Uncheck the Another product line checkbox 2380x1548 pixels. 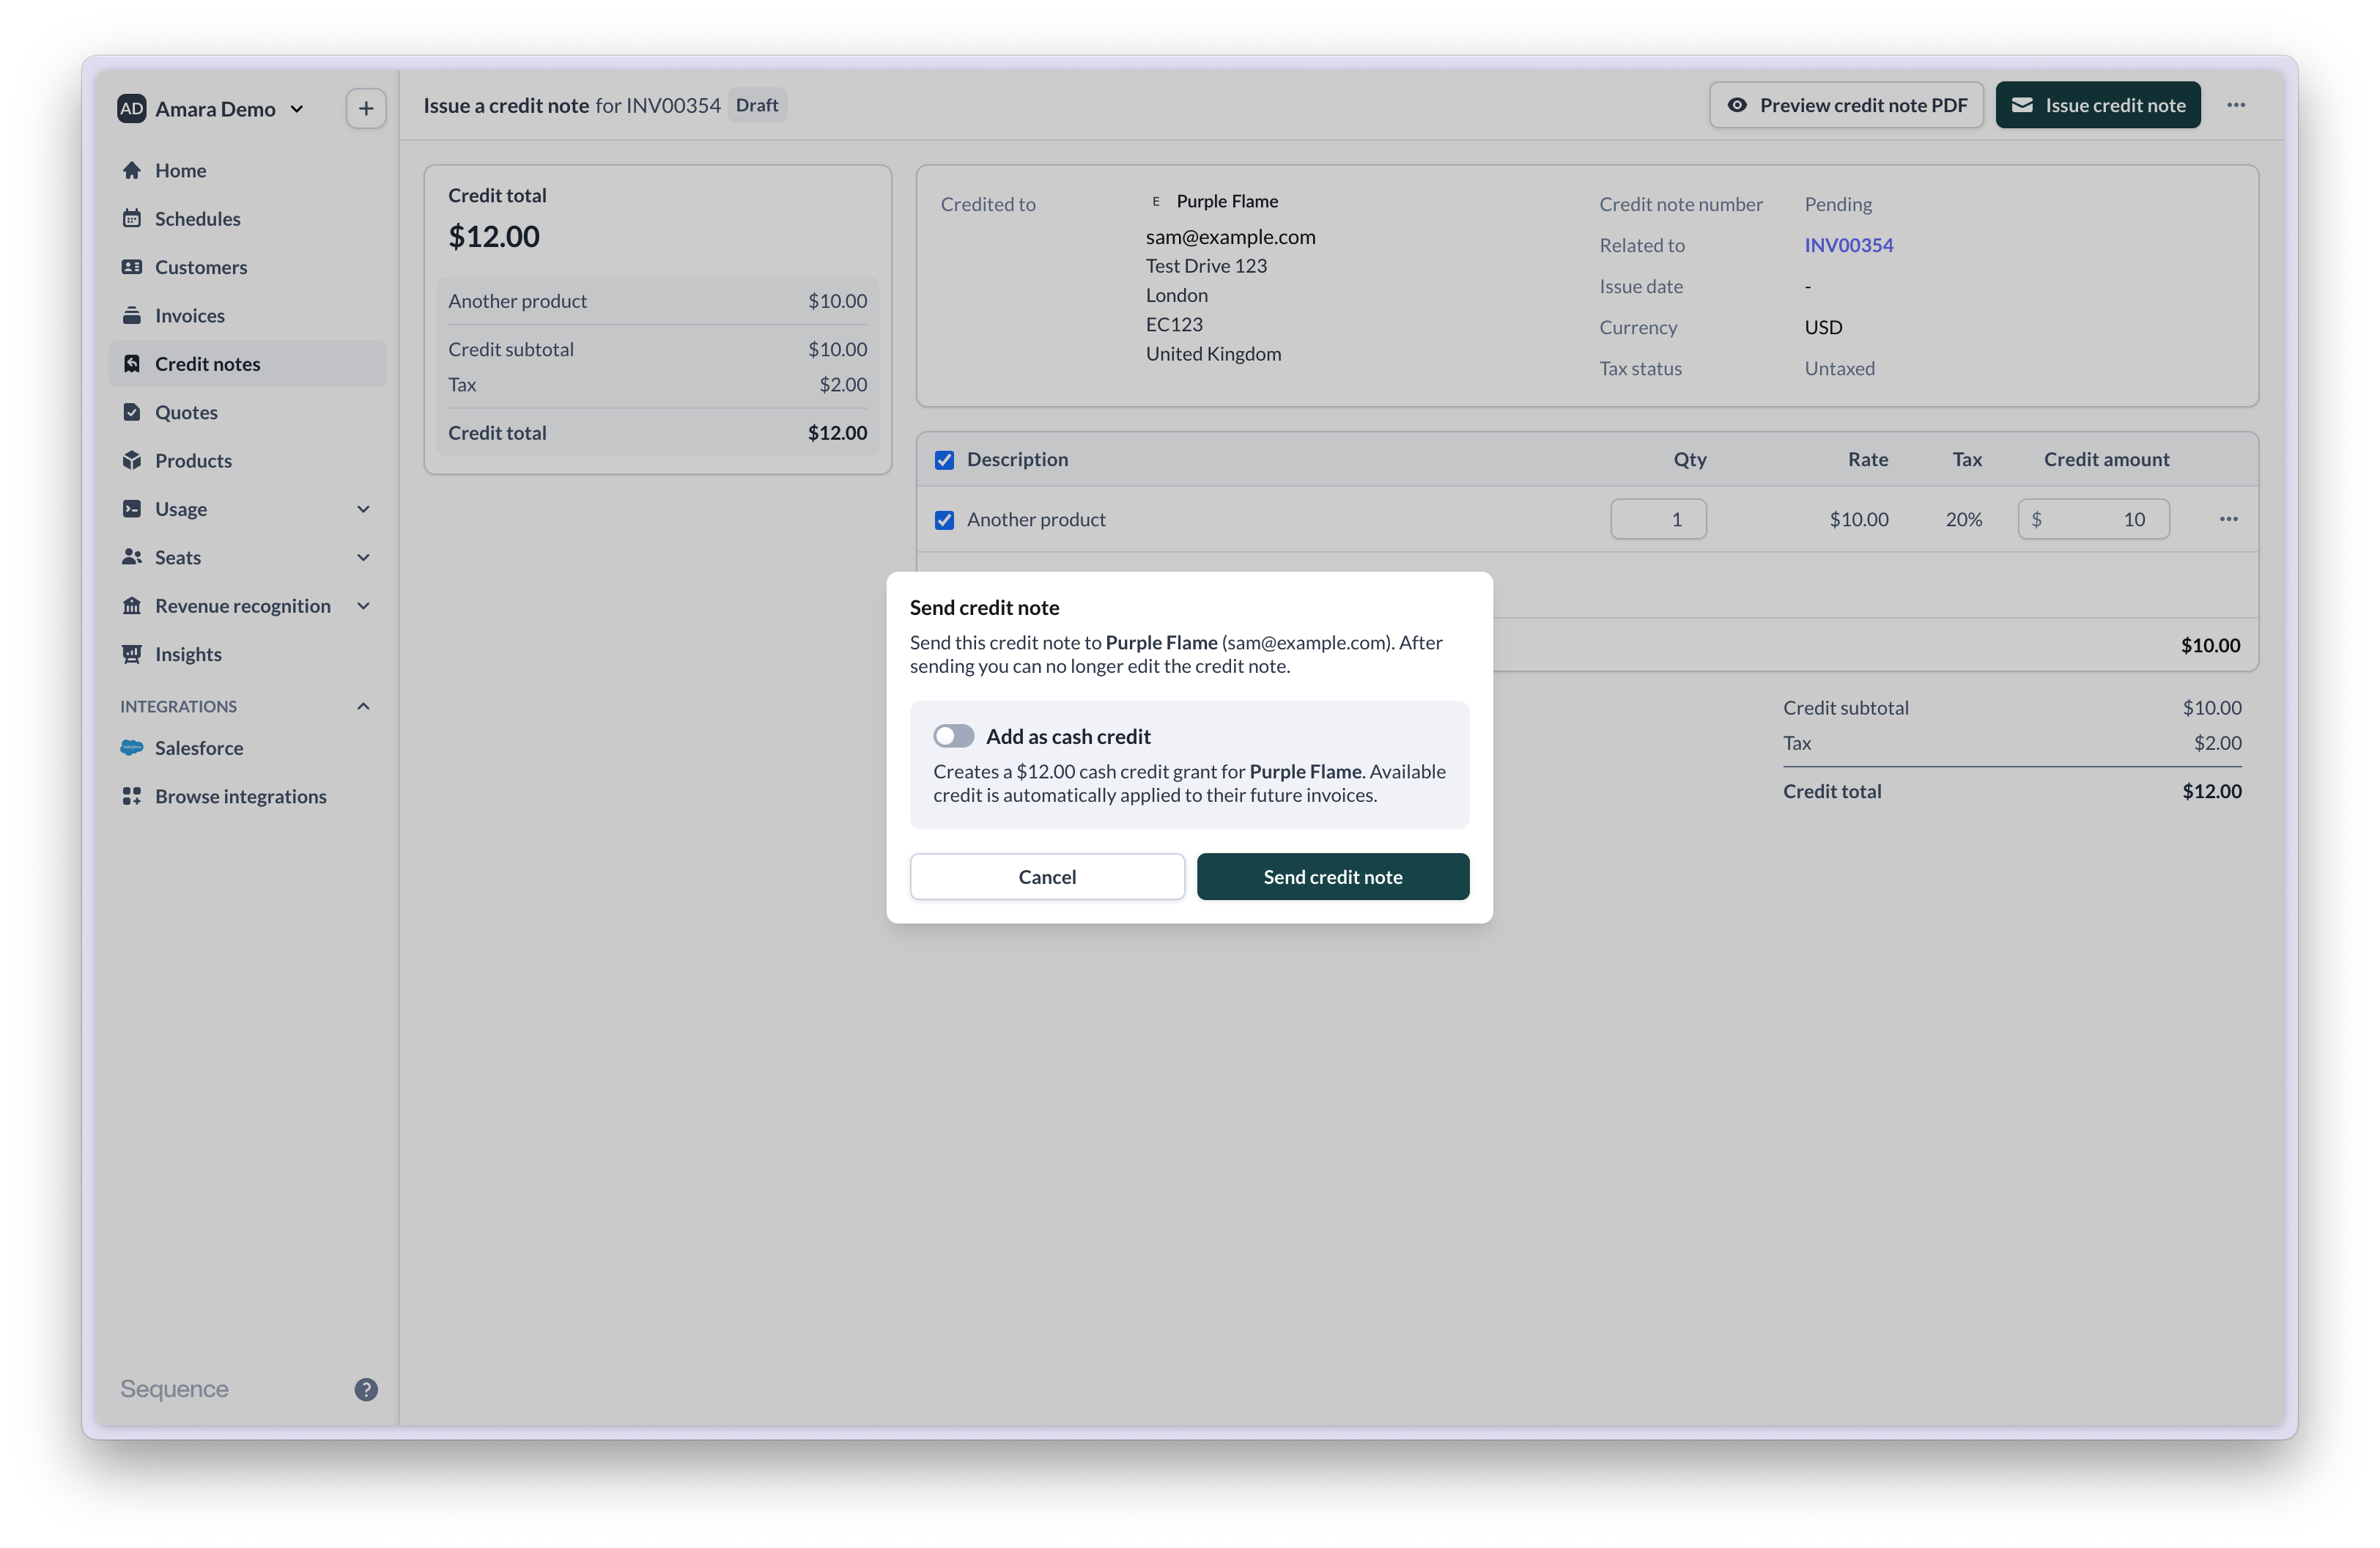click(x=944, y=520)
